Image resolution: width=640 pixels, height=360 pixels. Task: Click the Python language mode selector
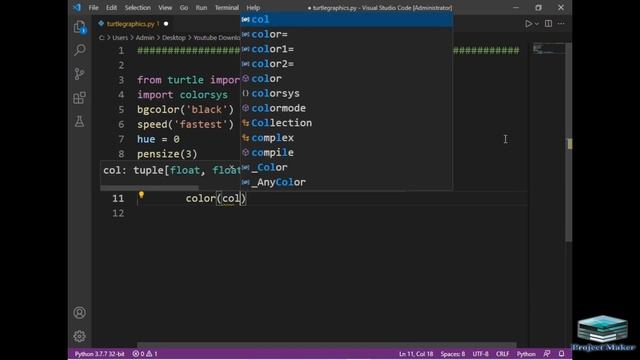pyautogui.click(x=526, y=354)
